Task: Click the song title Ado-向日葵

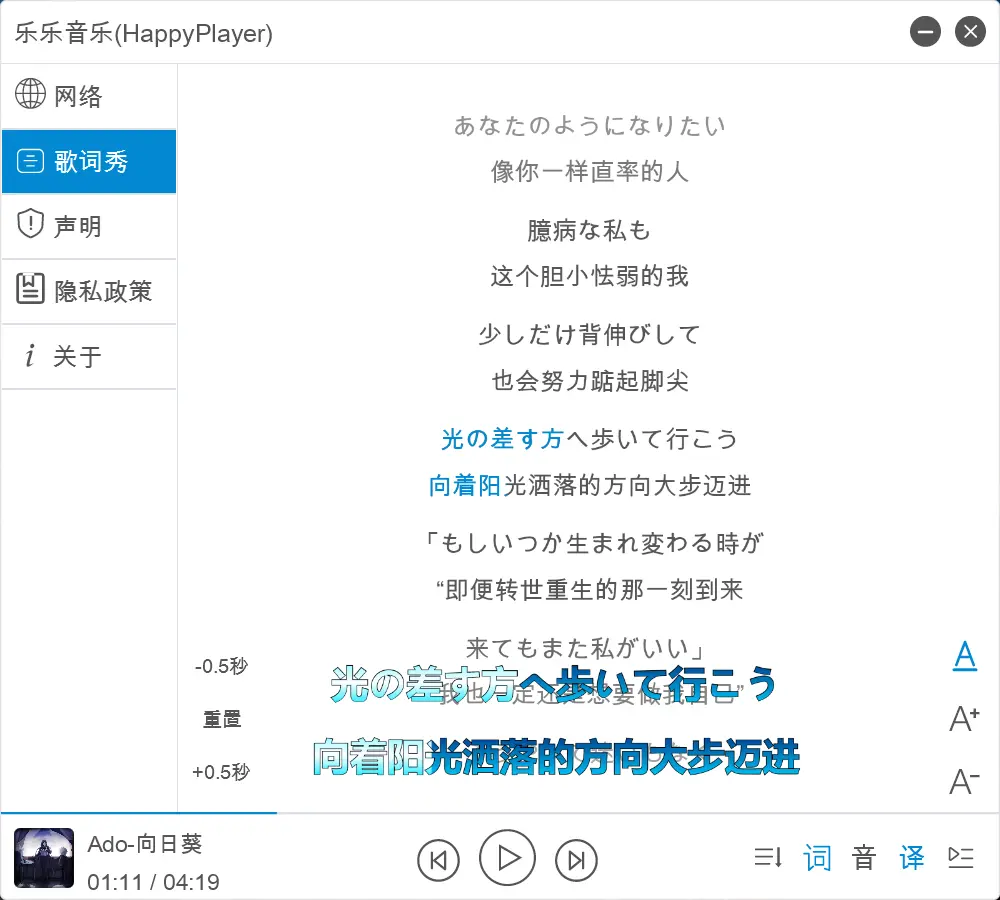Action: coord(145,844)
